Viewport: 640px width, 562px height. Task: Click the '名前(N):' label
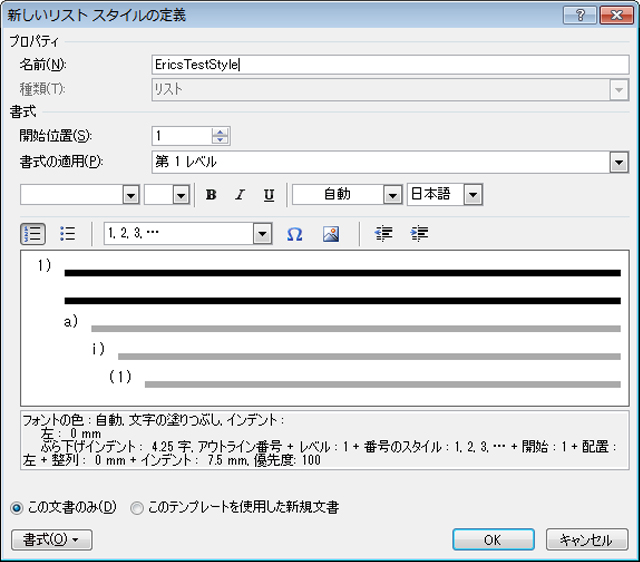point(43,64)
